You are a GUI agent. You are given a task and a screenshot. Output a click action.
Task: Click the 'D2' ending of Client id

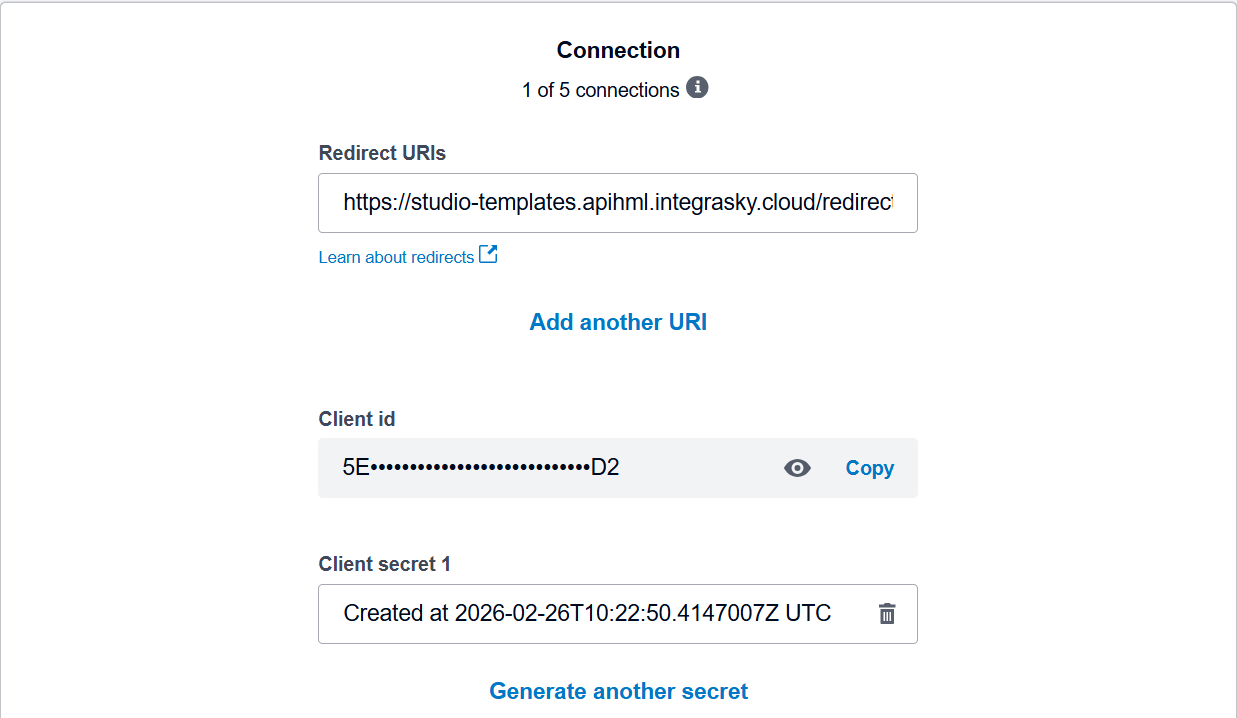tap(605, 468)
